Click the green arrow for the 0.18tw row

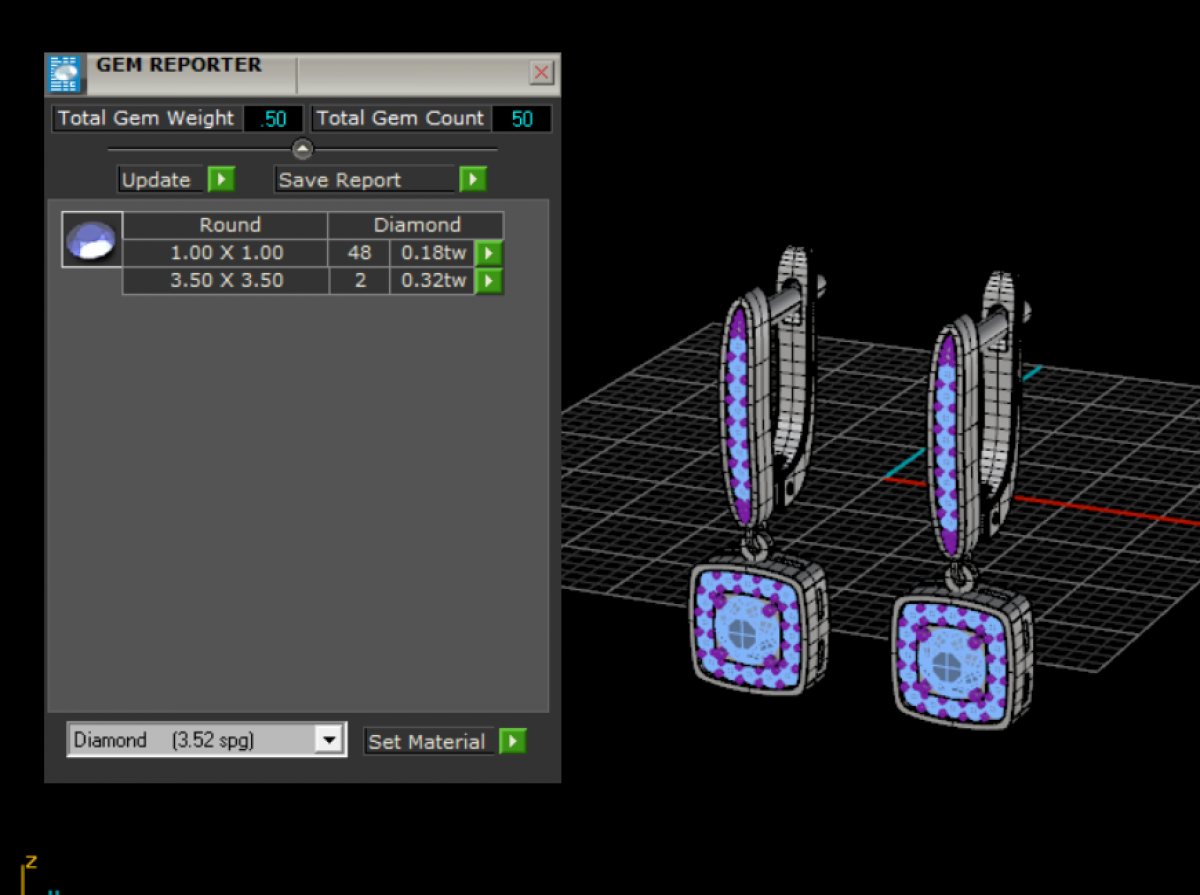(x=488, y=253)
